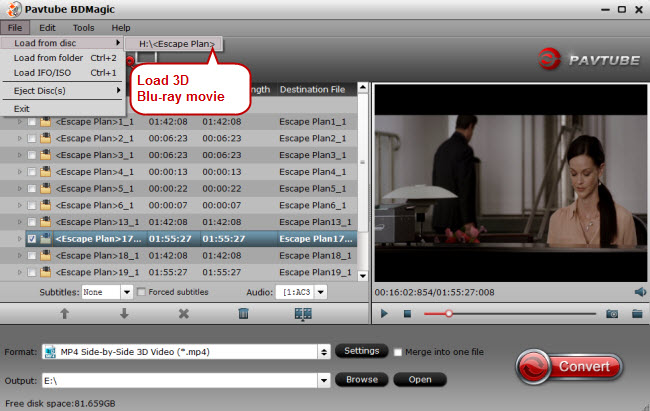The image size is (650, 411).
Task: Click destination name Escape Plan4_1
Action: coord(313,172)
